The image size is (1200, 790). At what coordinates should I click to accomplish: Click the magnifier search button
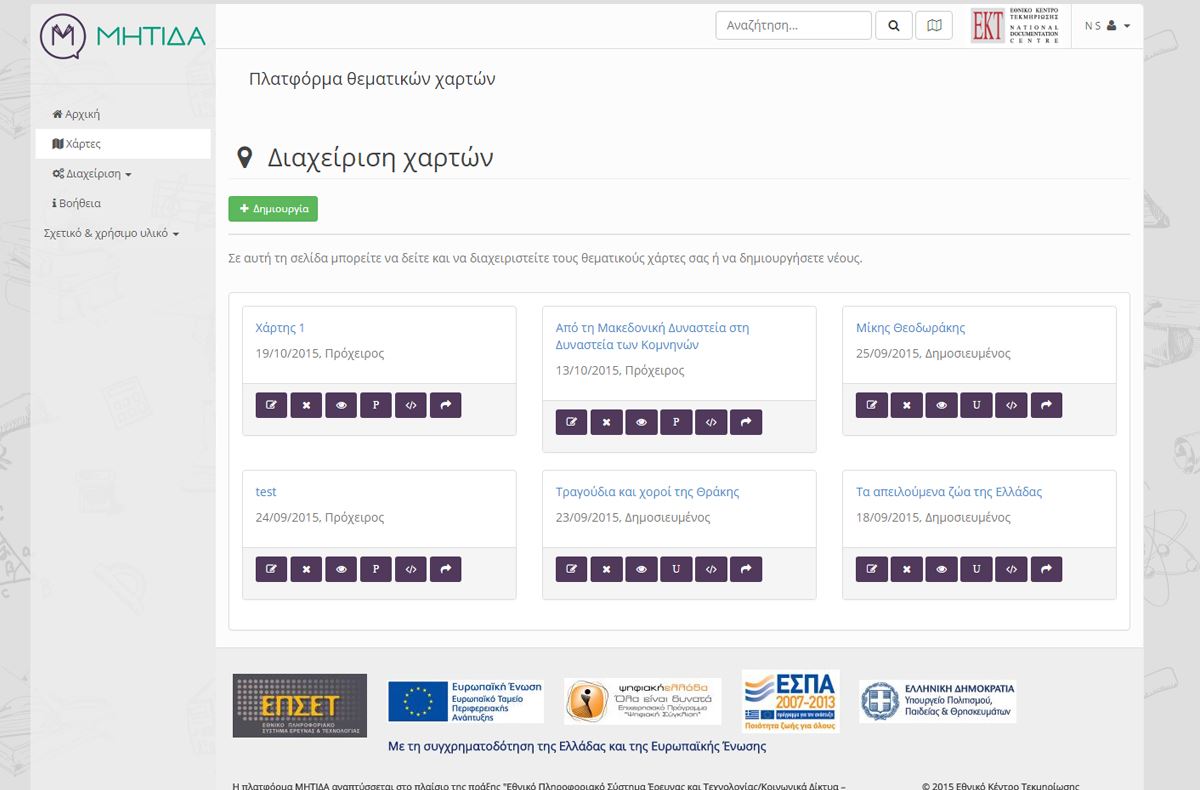tap(894, 26)
